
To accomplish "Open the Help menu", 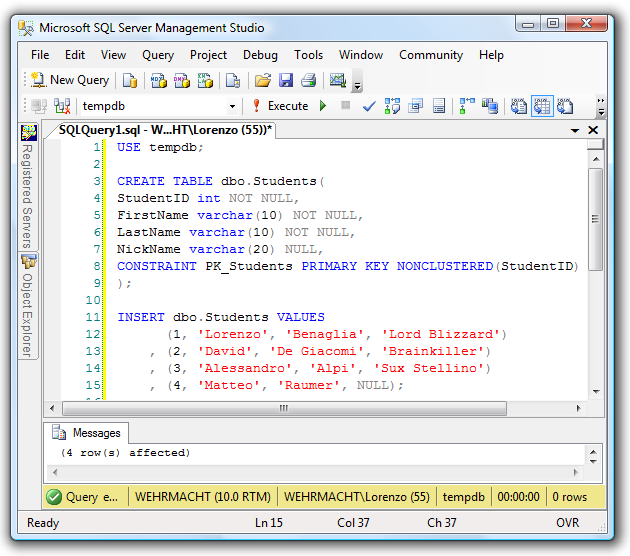I will [x=491, y=55].
